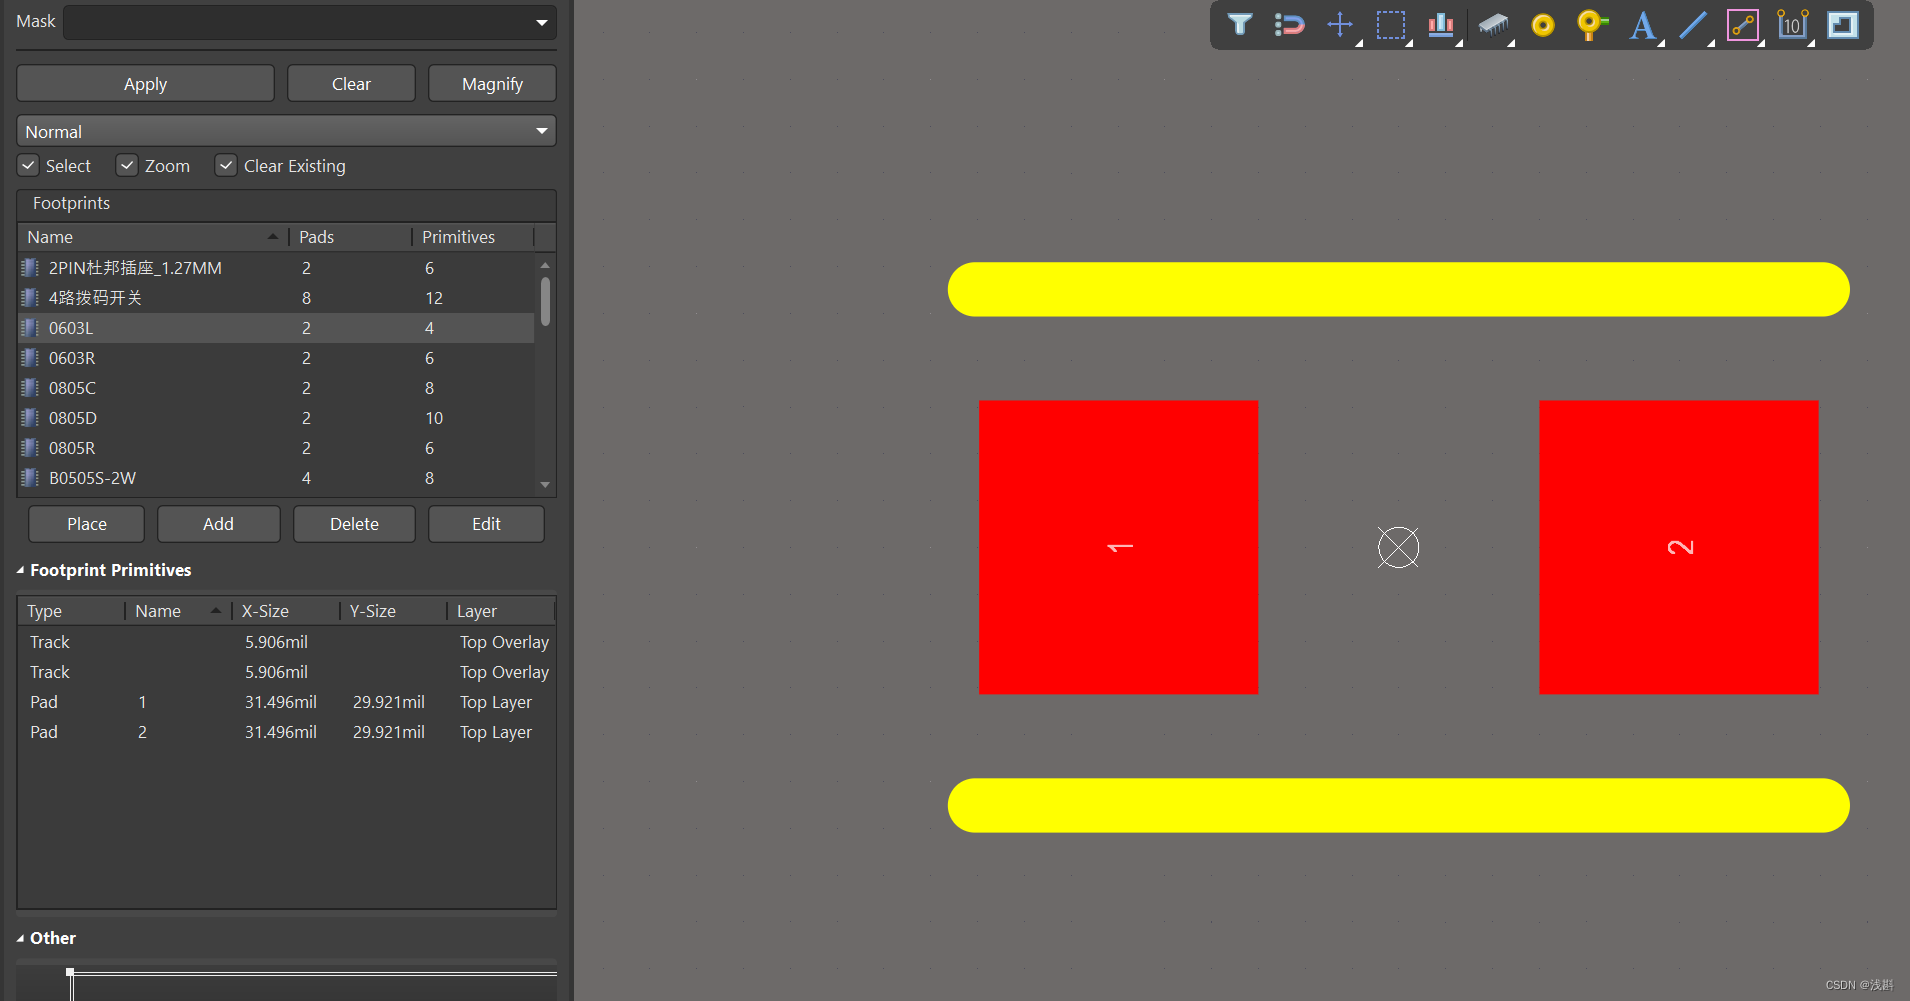Click the Edit footprint button

point(486,524)
